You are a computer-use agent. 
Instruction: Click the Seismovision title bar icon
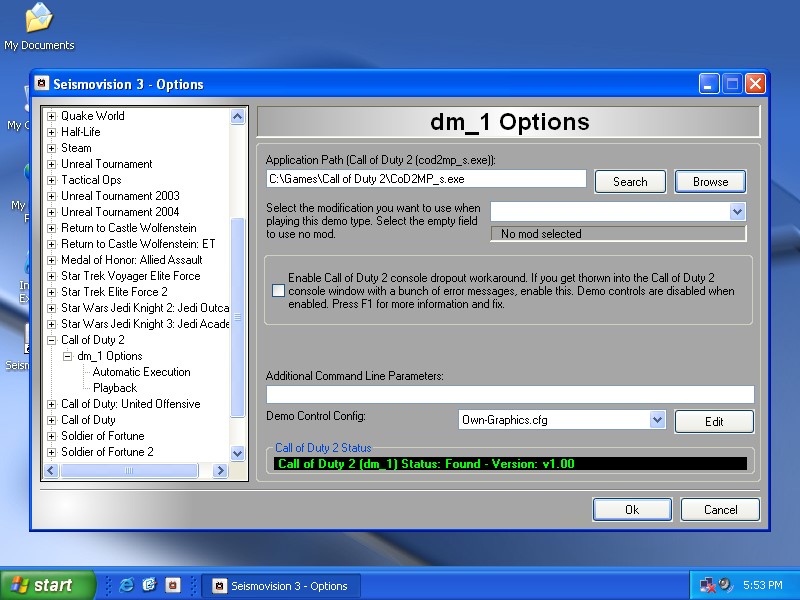click(42, 84)
